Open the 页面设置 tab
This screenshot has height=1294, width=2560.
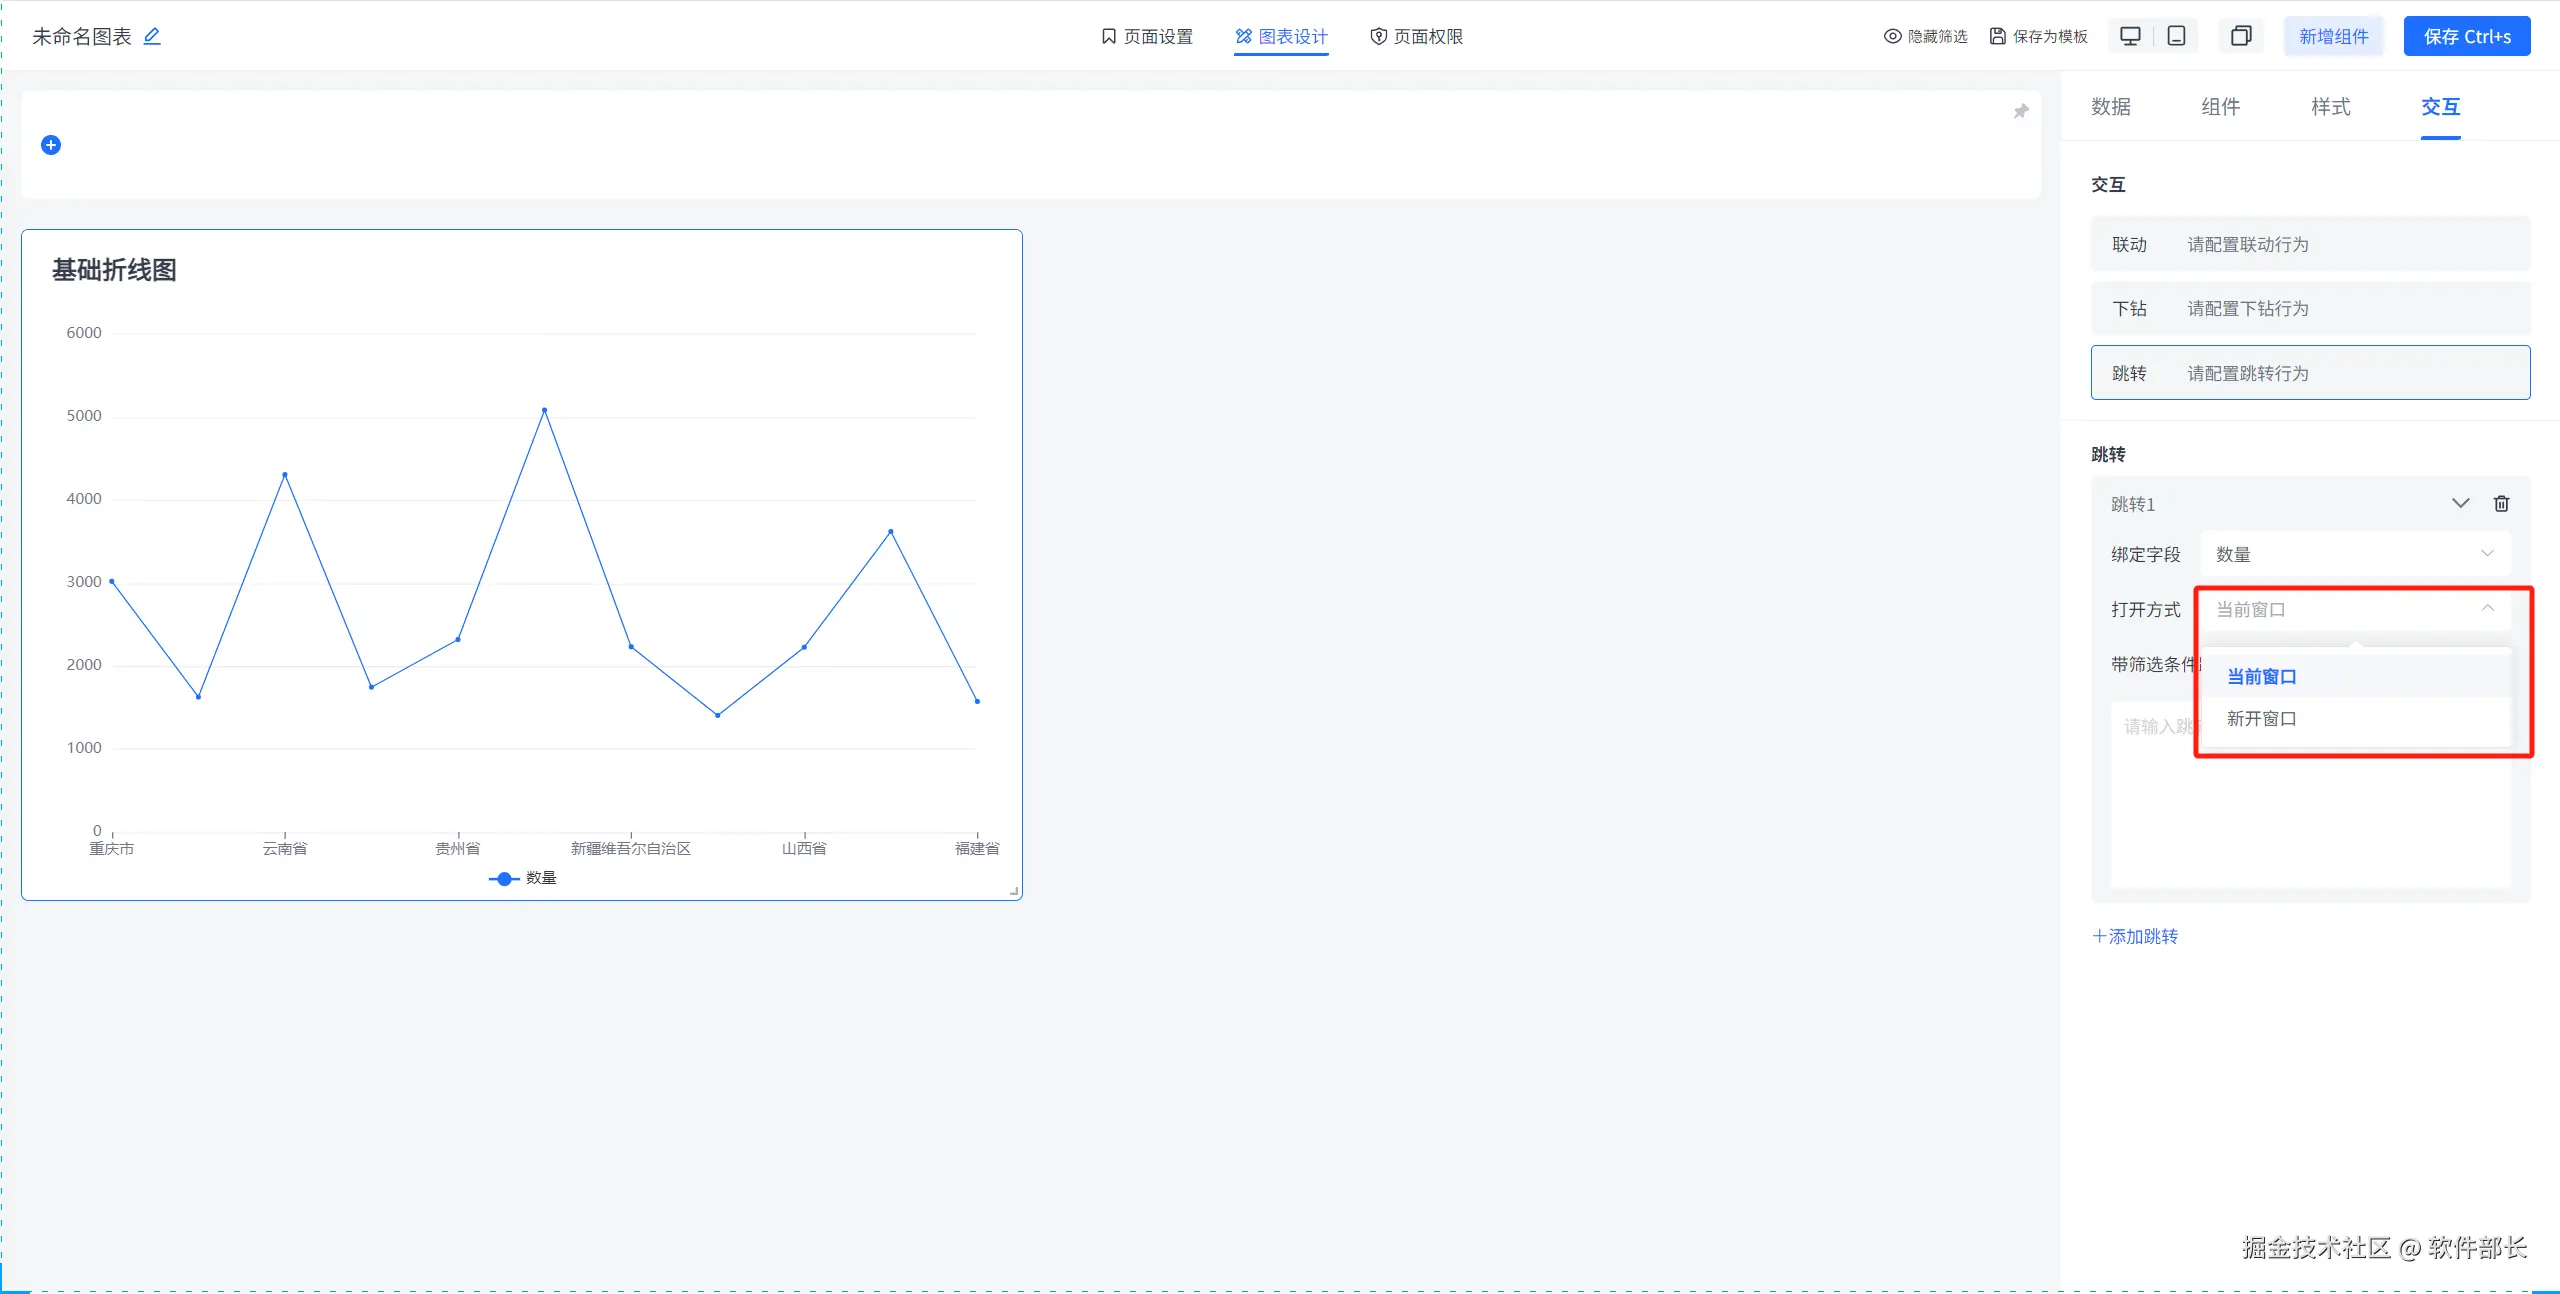pyautogui.click(x=1147, y=37)
